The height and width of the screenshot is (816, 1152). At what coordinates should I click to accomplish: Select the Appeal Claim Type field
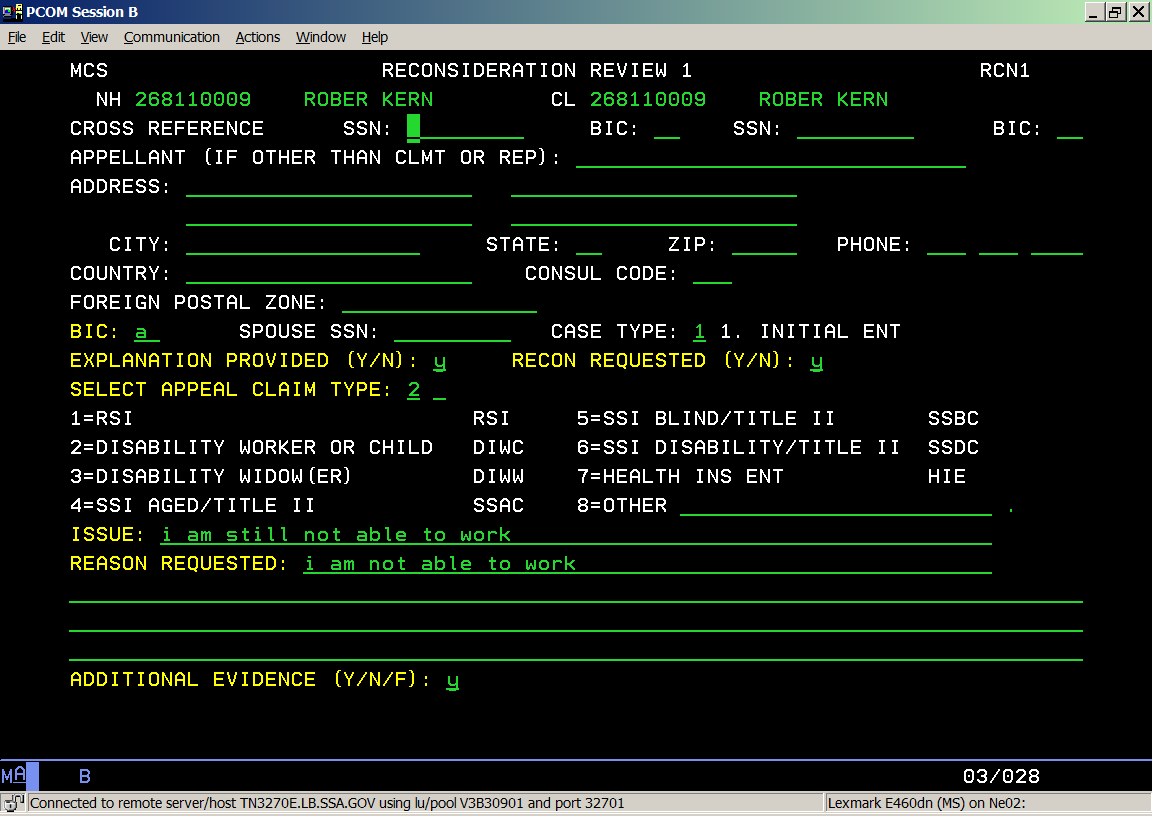tap(414, 390)
